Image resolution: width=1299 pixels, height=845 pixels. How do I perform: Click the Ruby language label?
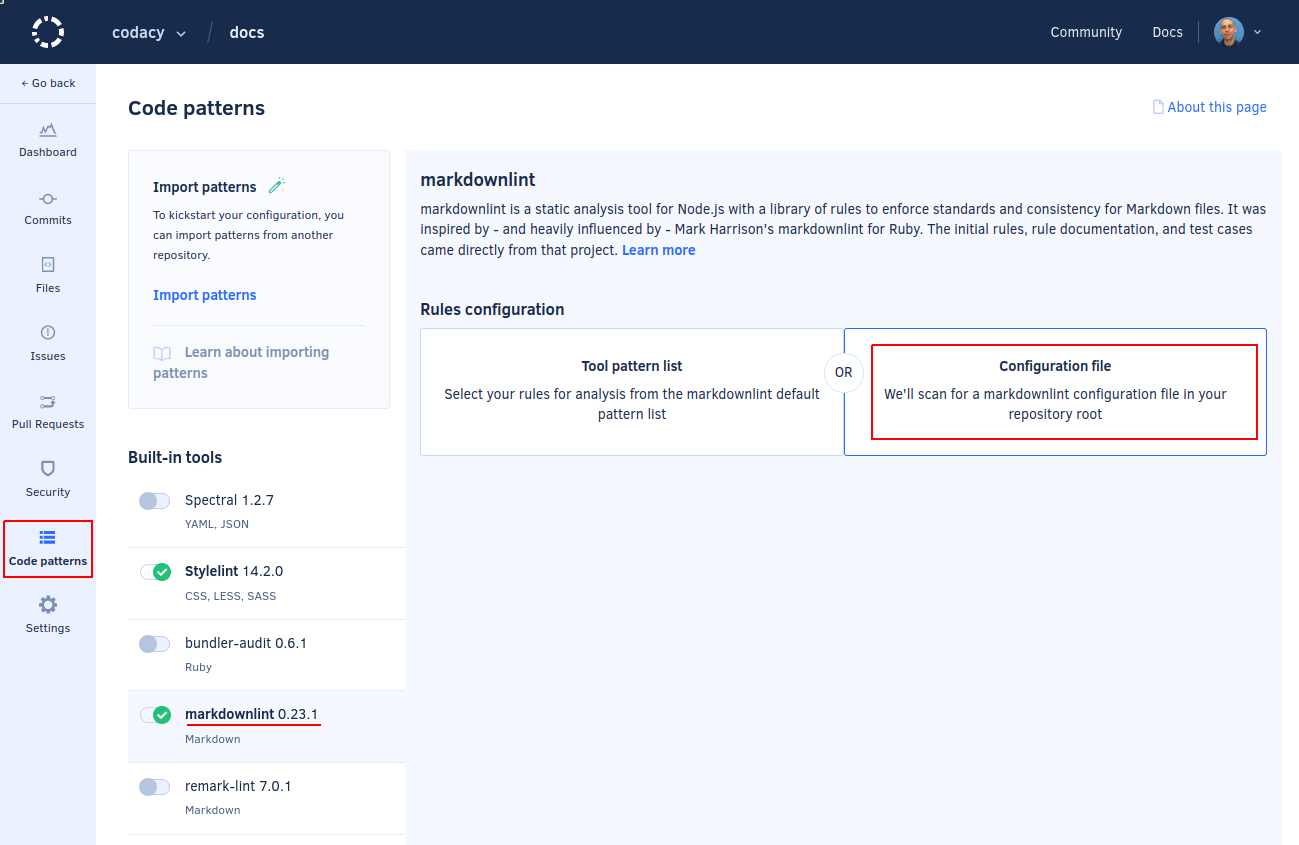(198, 667)
